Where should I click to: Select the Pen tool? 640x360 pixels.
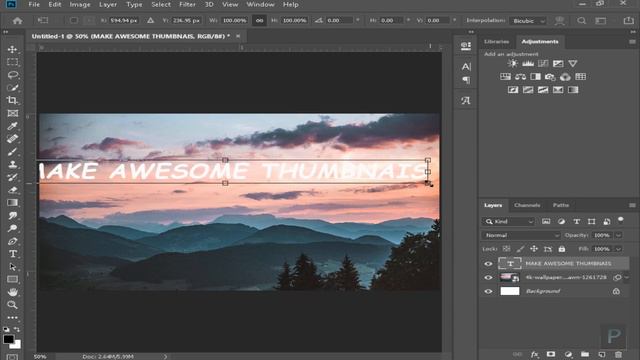pyautogui.click(x=12, y=241)
